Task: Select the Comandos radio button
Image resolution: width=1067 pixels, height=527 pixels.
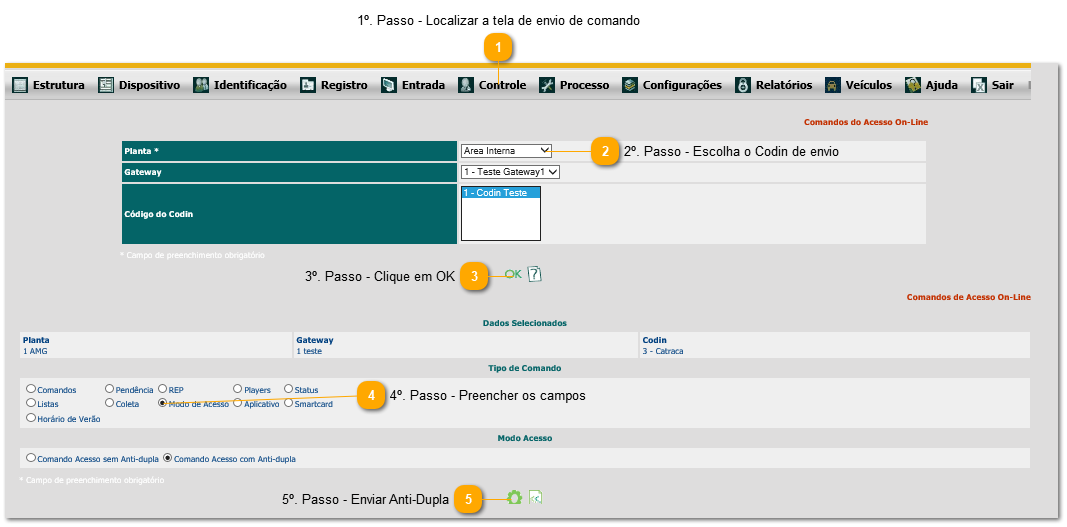Action: pos(31,389)
